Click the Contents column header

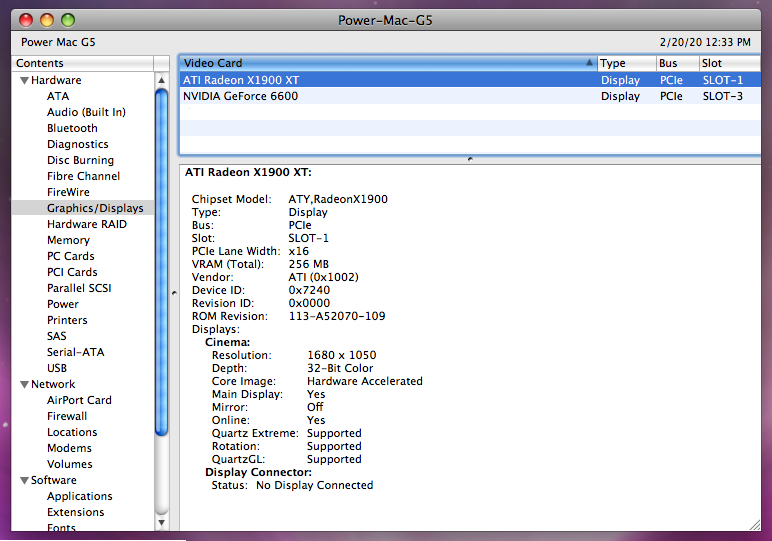pyautogui.click(x=83, y=63)
